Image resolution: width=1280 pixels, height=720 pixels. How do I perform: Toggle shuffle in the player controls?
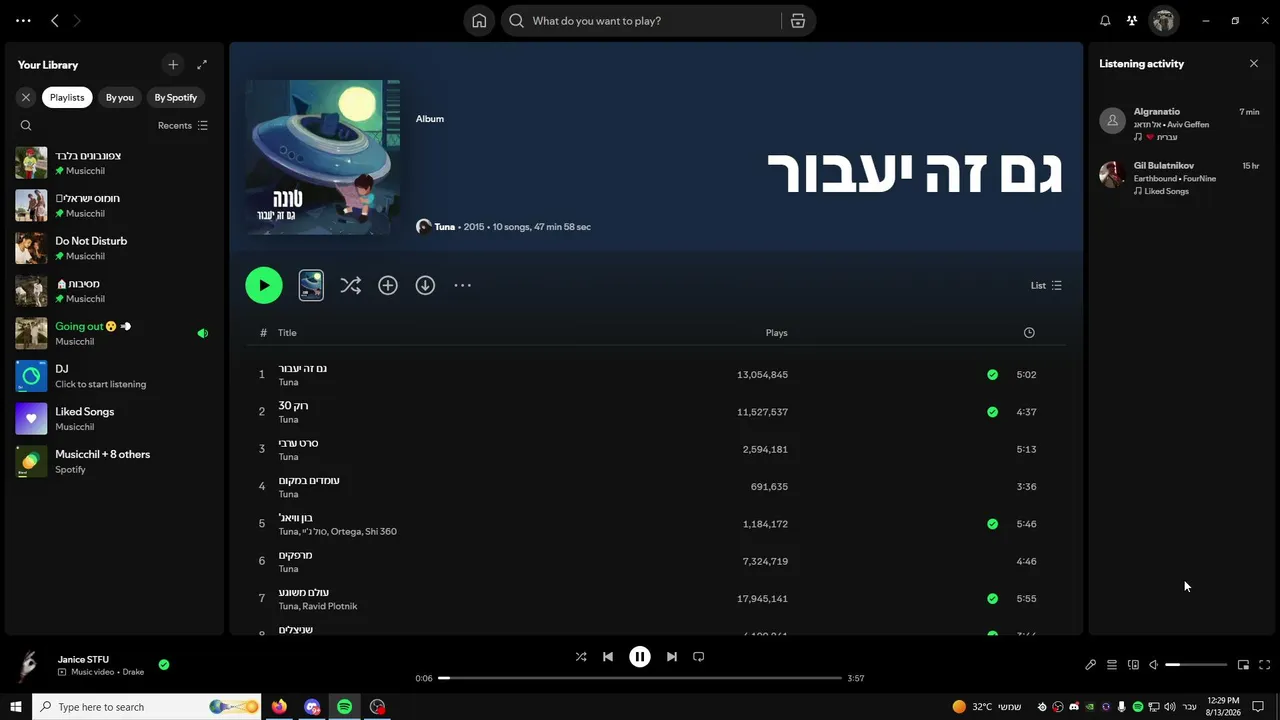[581, 657]
